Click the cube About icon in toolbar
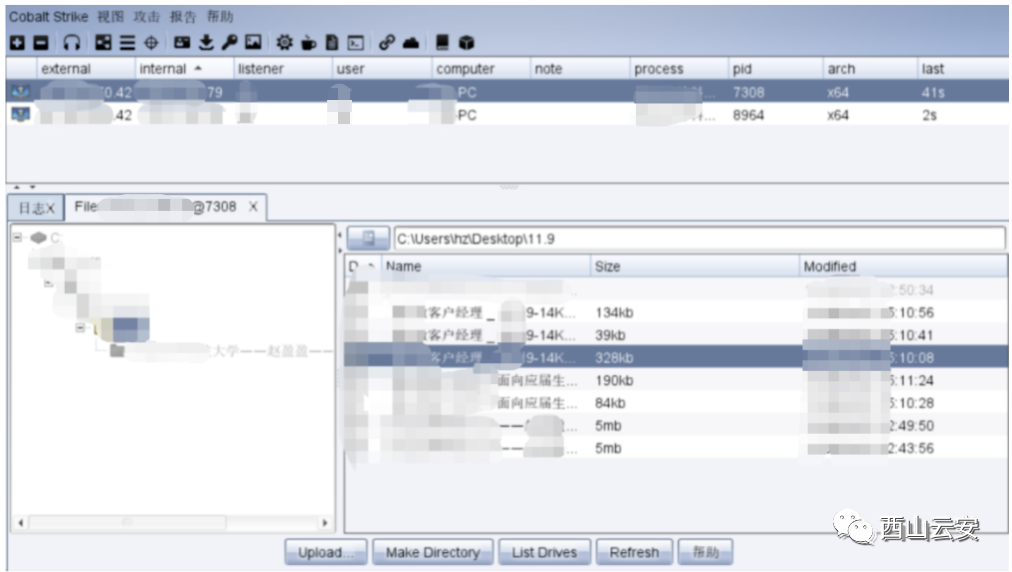 [466, 43]
